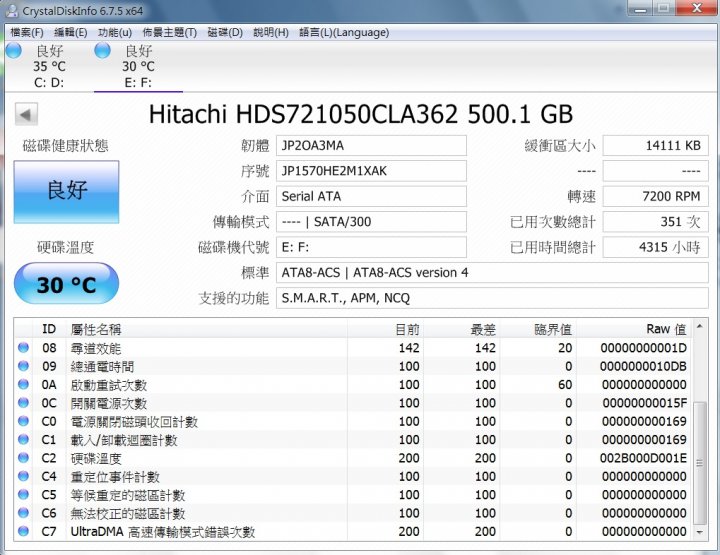Open the 語言(L)(Language) menu
720x555 pixels.
pos(344,33)
